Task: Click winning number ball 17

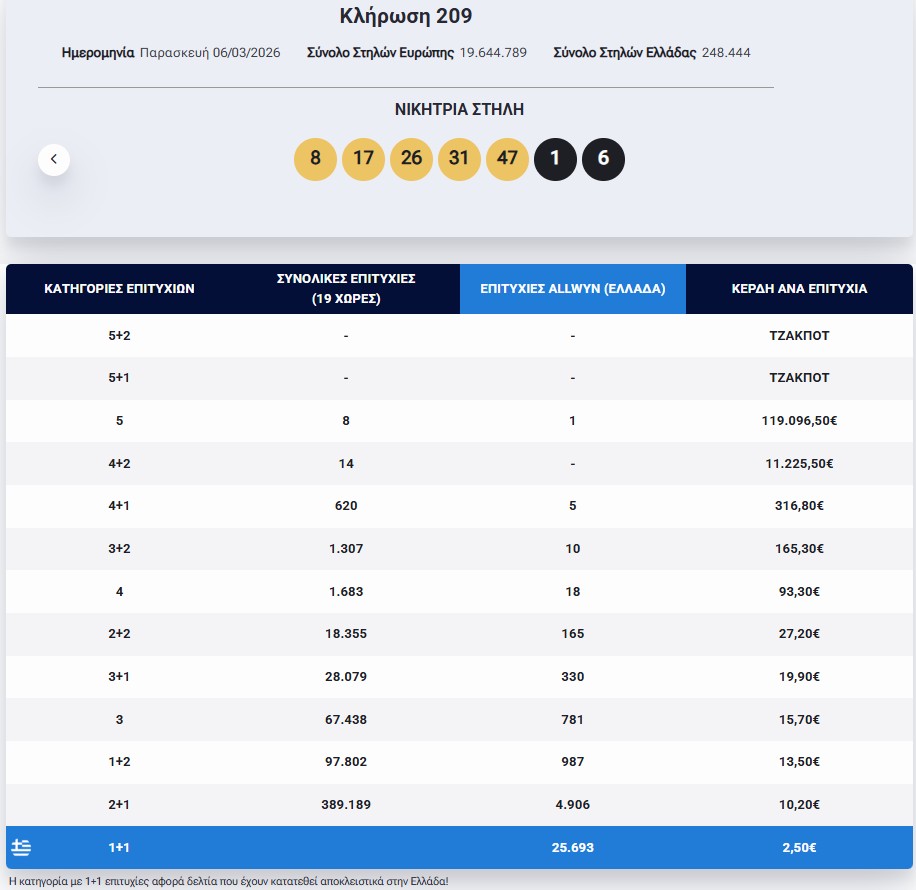Action: [x=363, y=159]
